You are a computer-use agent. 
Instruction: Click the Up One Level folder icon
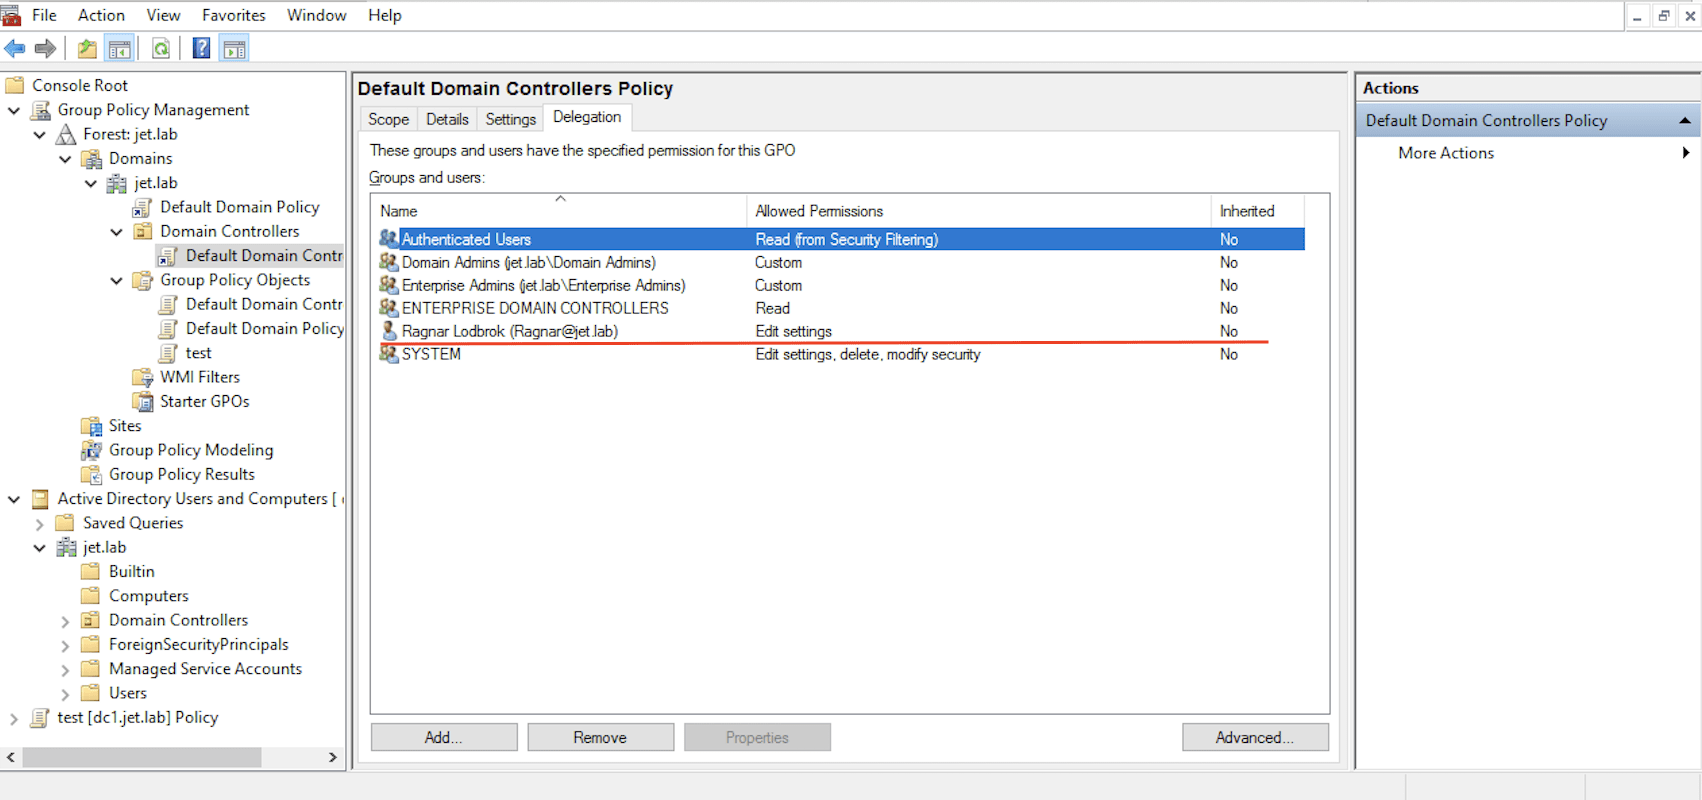point(87,48)
